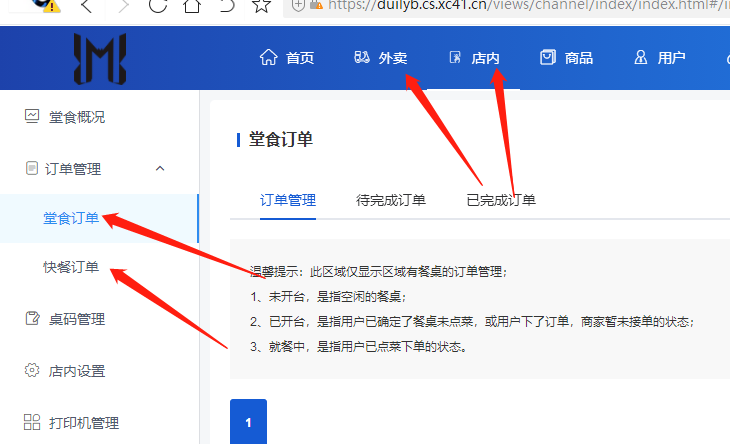Open the 商品 shop bag icon
This screenshot has width=730, height=444.
(547, 58)
